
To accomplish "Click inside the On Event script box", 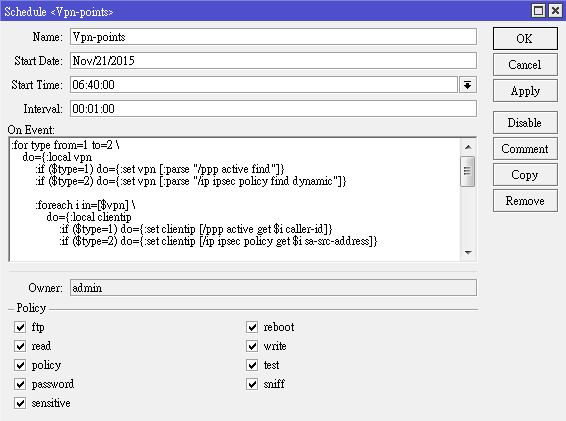I will pos(235,199).
